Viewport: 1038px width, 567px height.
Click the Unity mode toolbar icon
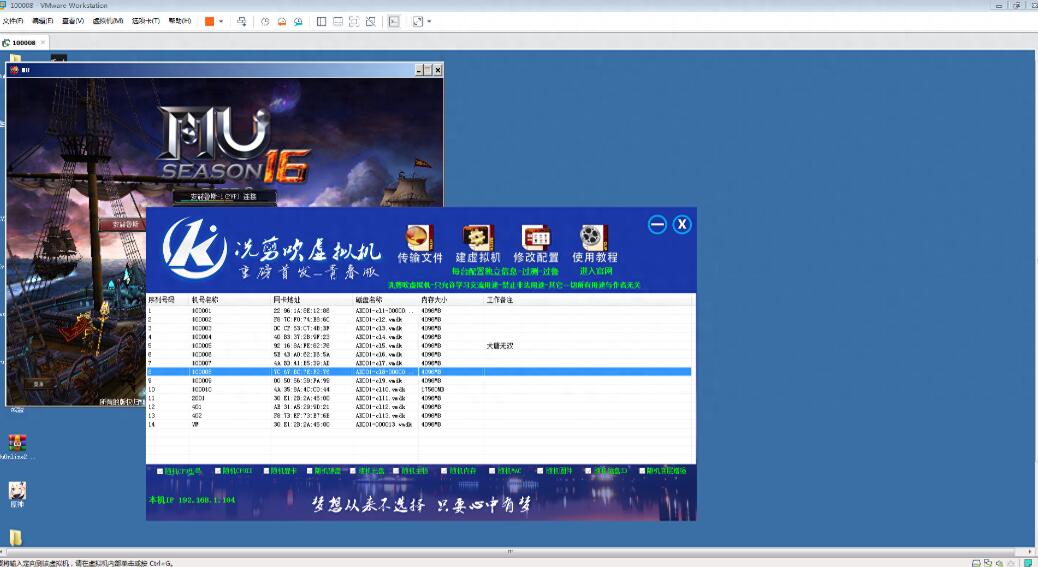[x=371, y=21]
